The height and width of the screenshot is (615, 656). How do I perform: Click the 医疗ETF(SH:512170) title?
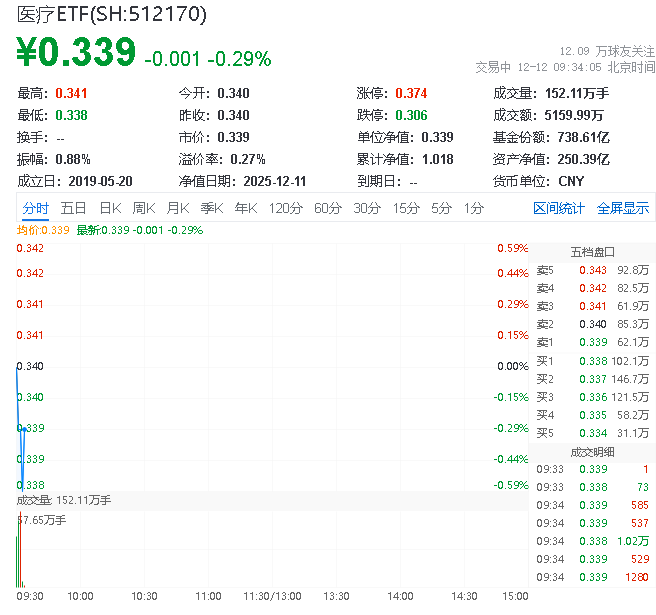pyautogui.click(x=112, y=14)
